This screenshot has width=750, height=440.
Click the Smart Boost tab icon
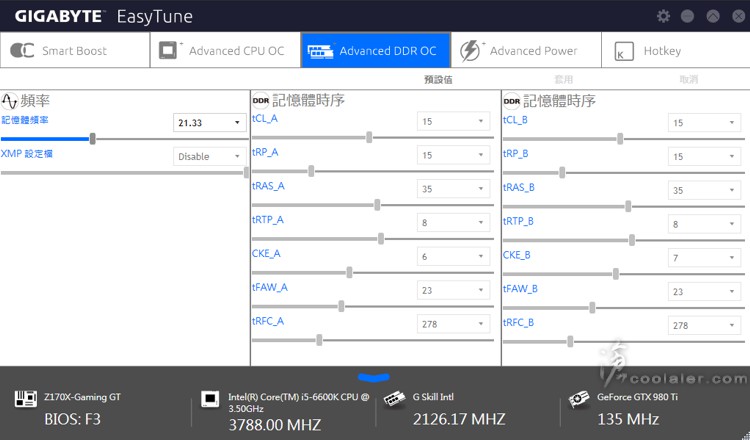(x=22, y=50)
